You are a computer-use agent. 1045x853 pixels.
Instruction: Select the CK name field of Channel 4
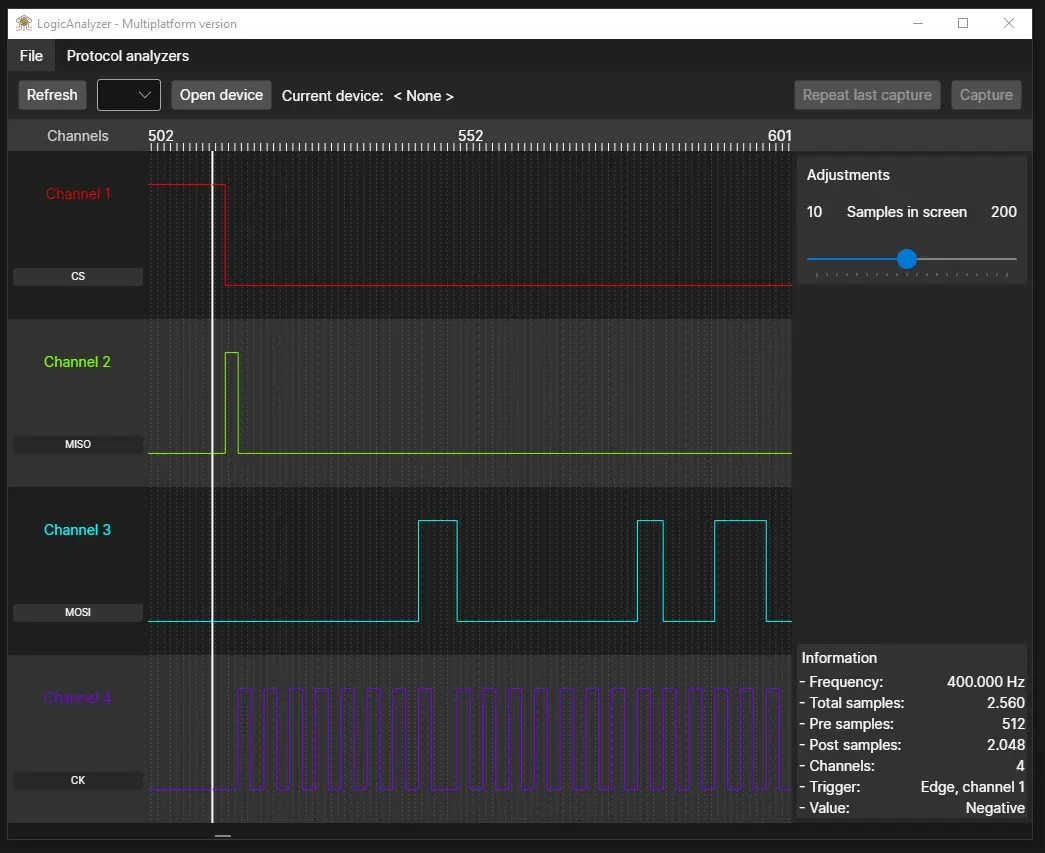point(78,780)
